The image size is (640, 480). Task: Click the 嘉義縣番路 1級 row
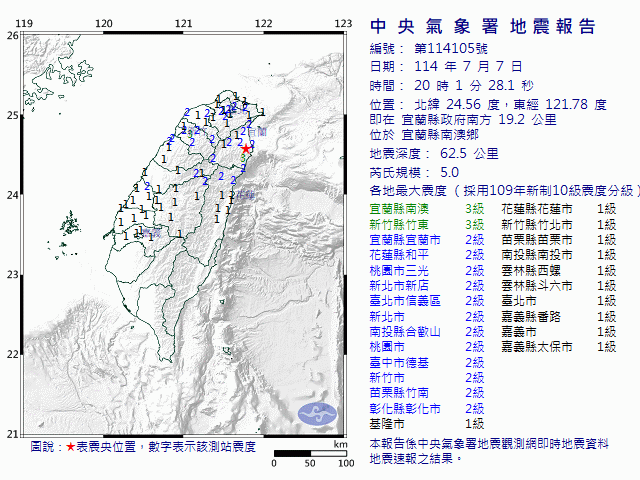pyautogui.click(x=558, y=316)
